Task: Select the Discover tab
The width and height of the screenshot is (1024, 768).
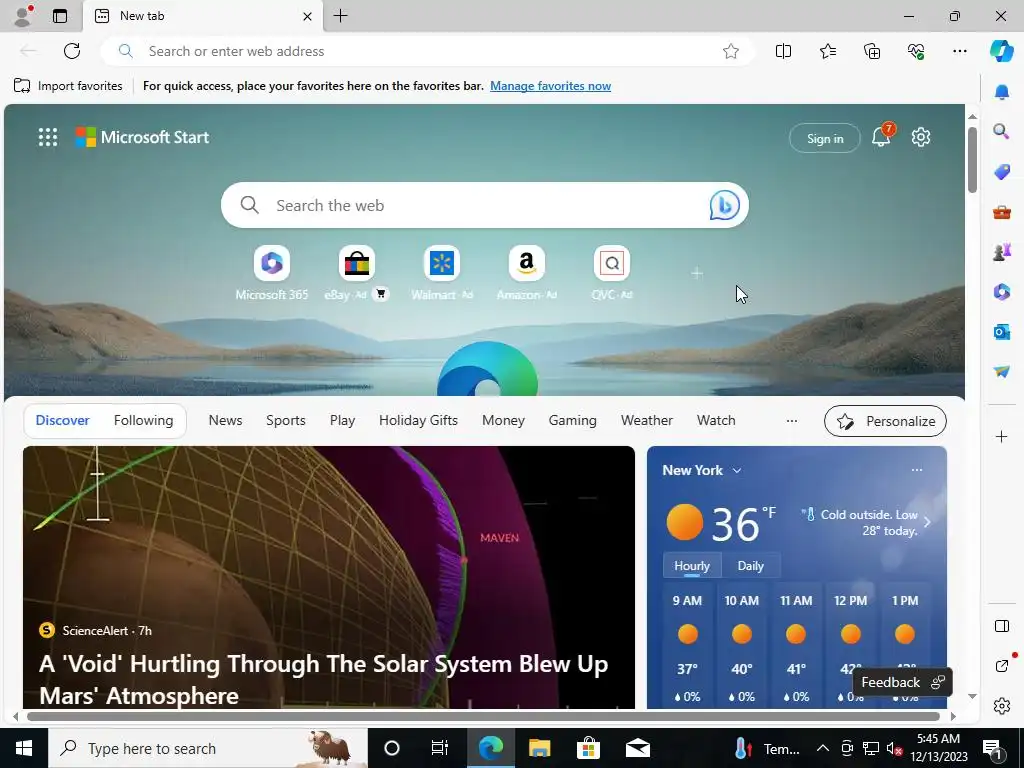Action: pos(63,421)
